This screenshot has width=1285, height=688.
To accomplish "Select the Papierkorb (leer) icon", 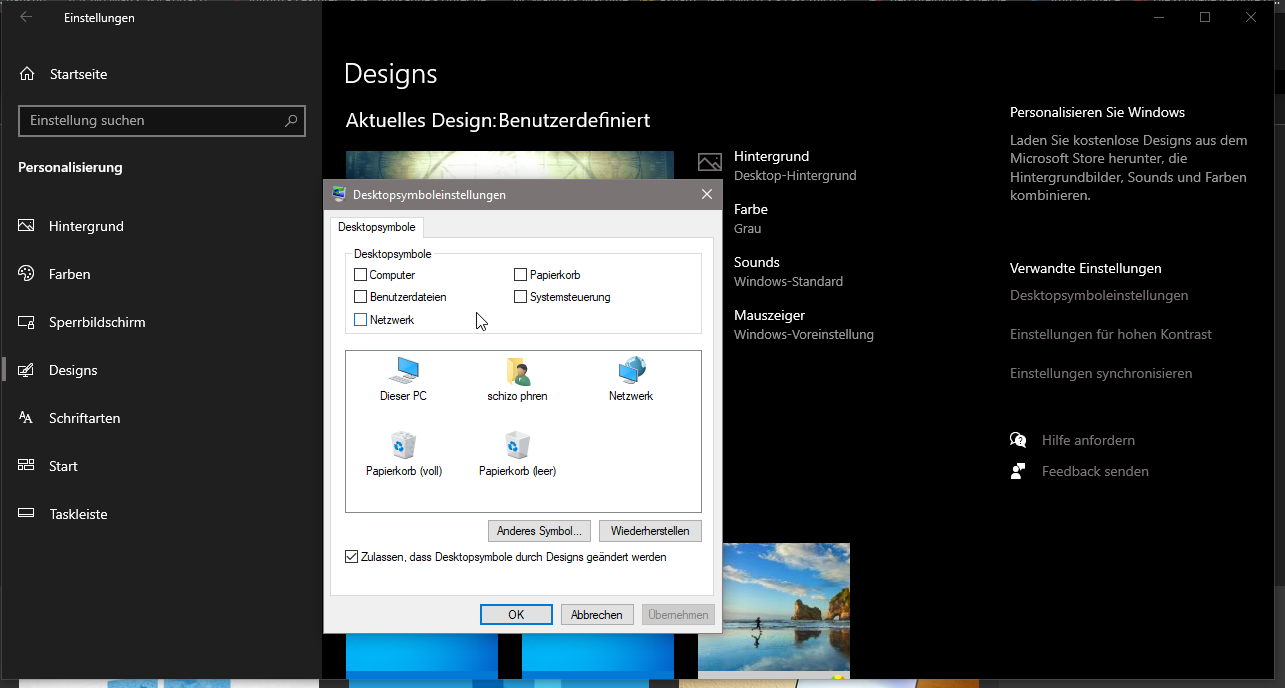I will [x=517, y=454].
